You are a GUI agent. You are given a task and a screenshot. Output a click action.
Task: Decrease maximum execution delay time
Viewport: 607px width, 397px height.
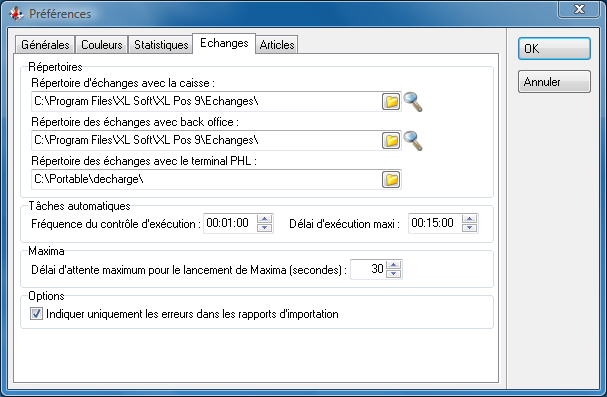470,228
